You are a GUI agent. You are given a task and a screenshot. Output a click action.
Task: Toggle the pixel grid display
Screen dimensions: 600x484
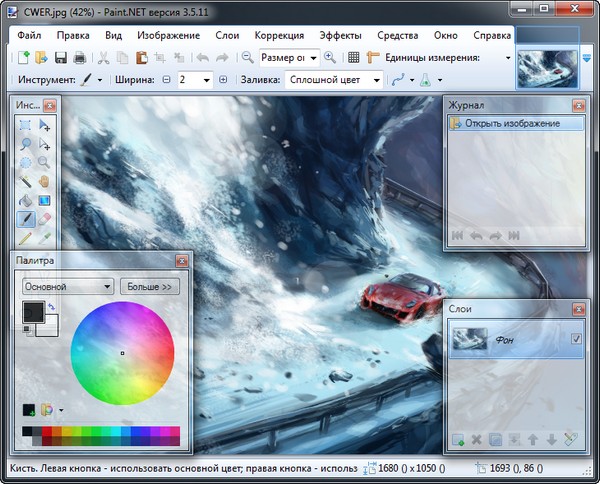click(353, 58)
